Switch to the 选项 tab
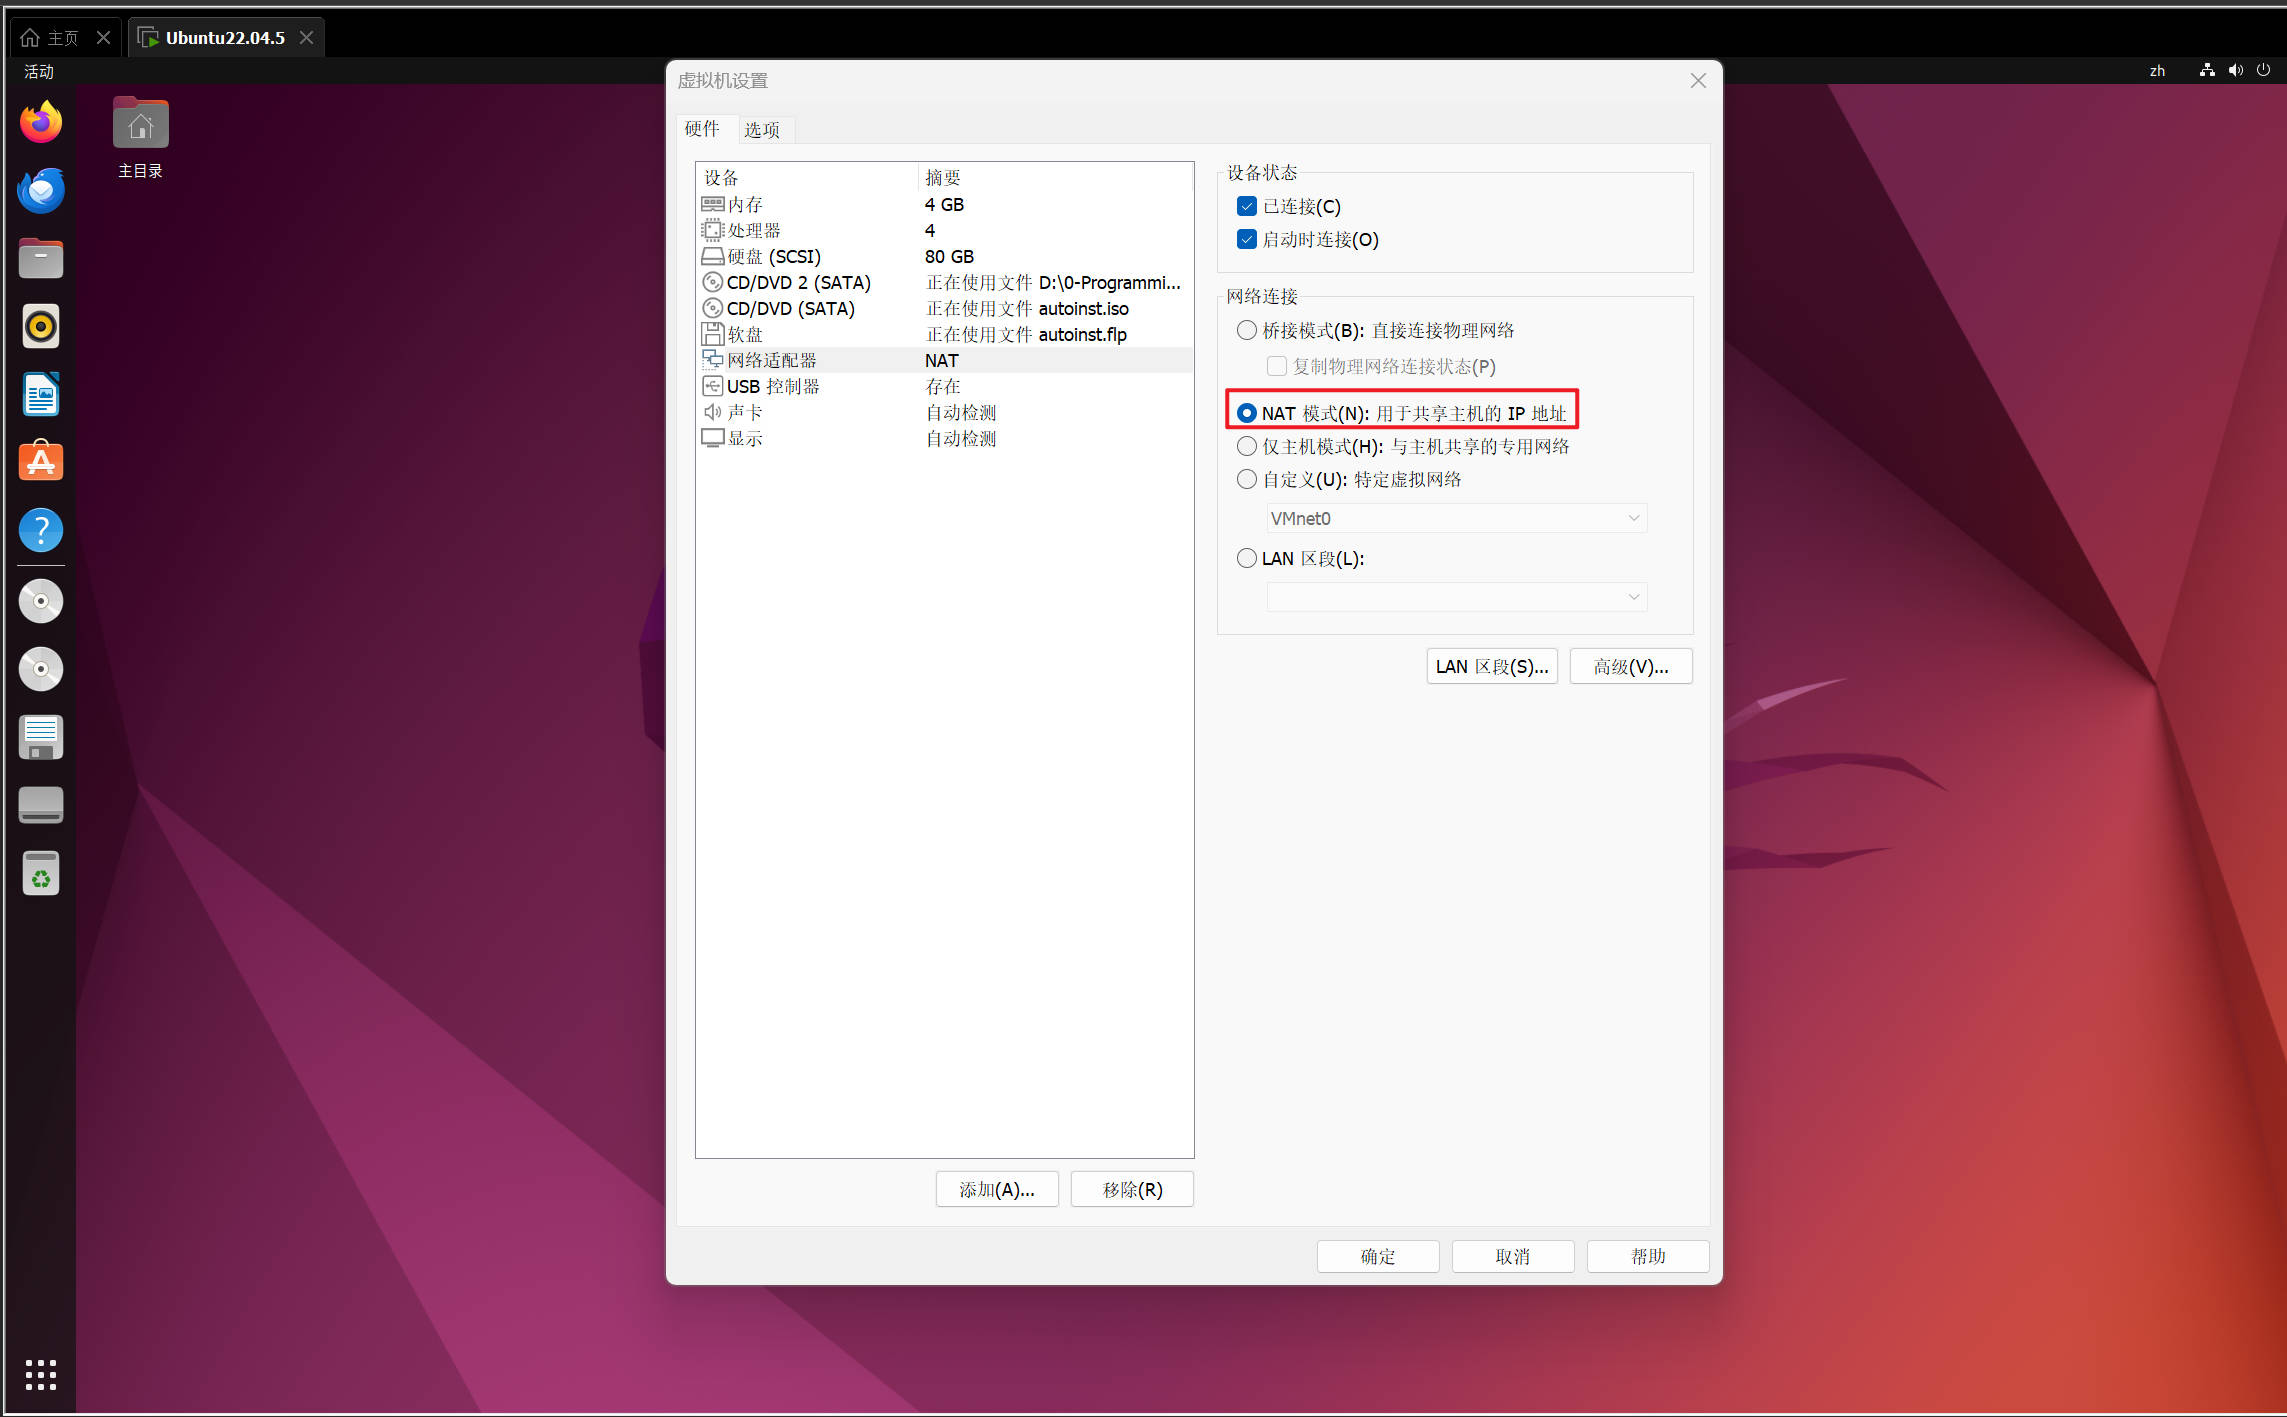The height and width of the screenshot is (1417, 2287). [761, 130]
